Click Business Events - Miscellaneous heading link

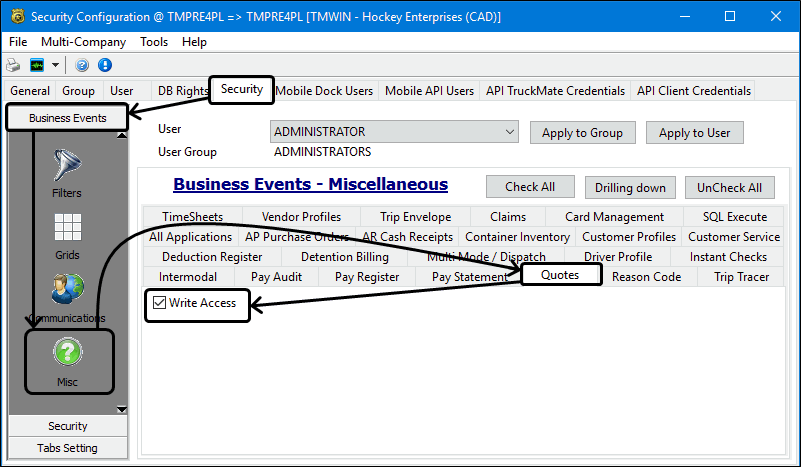coord(311,184)
